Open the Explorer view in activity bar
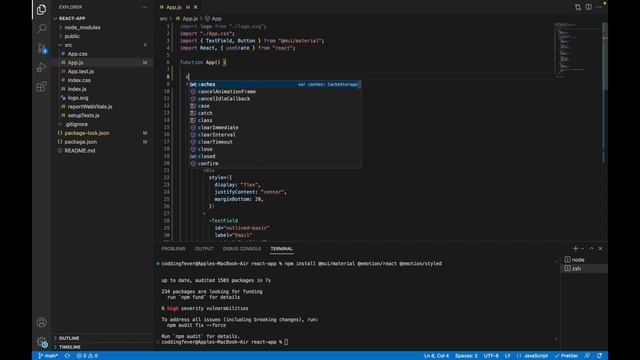640x360 pixels. [42, 9]
